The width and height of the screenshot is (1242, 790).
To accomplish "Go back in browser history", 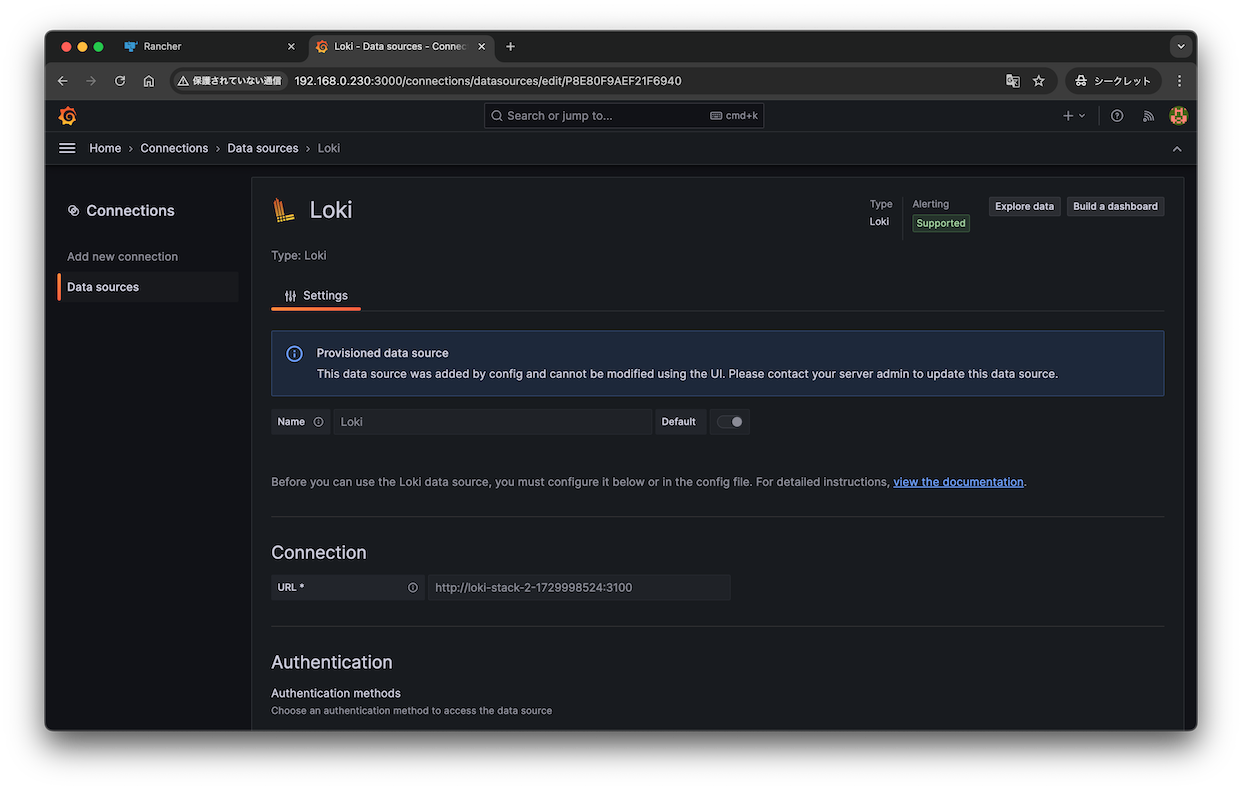I will [63, 81].
